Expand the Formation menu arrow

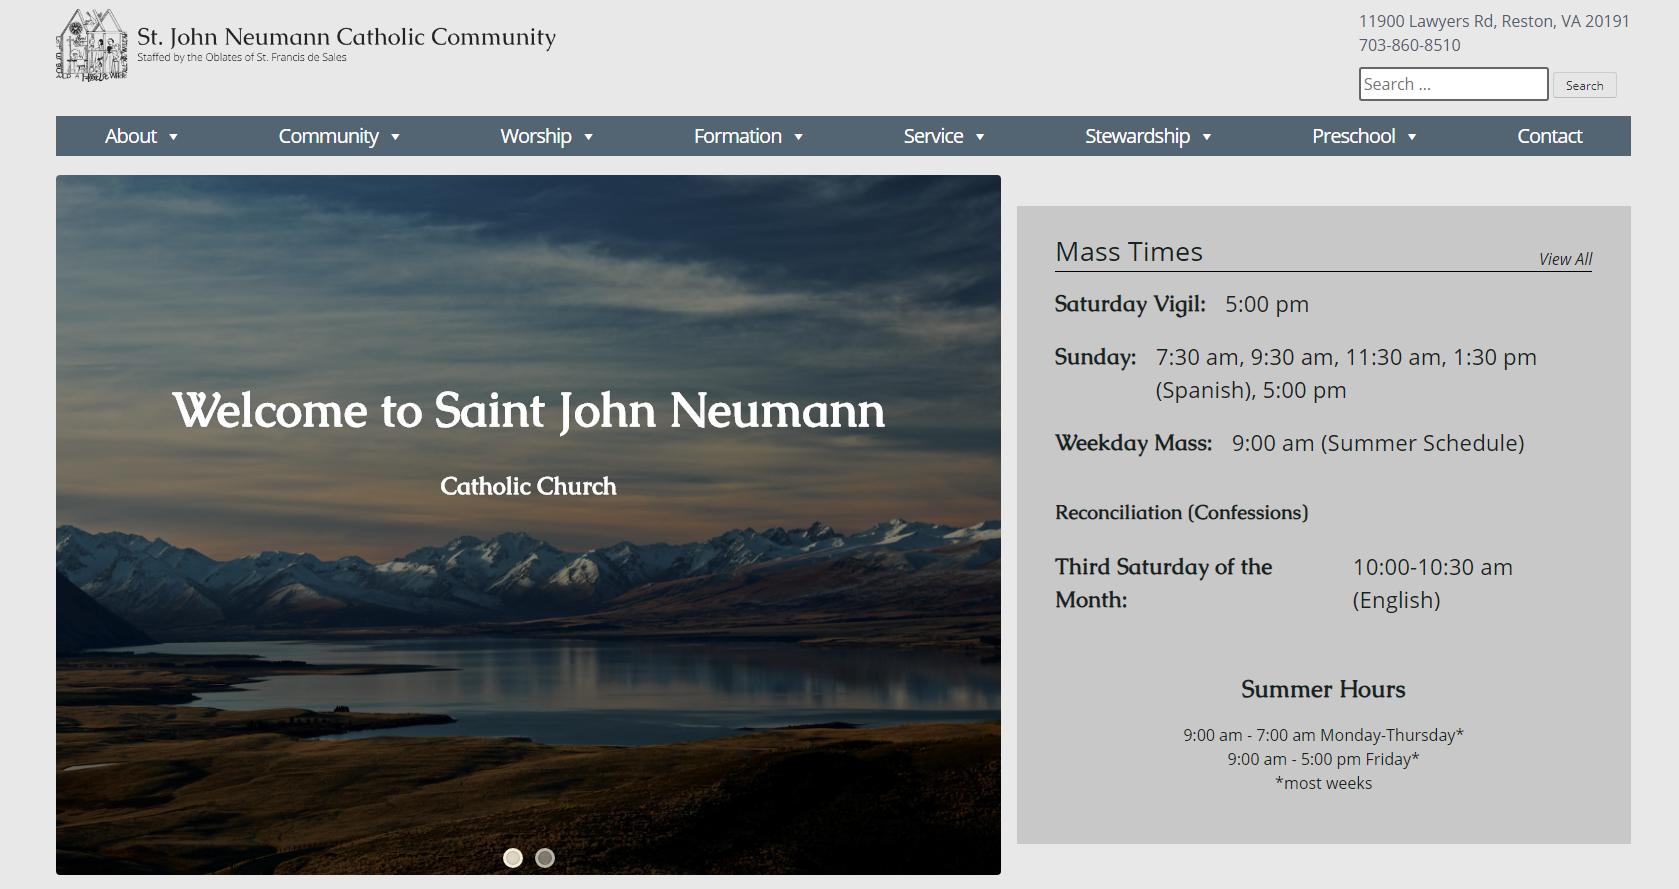(799, 137)
